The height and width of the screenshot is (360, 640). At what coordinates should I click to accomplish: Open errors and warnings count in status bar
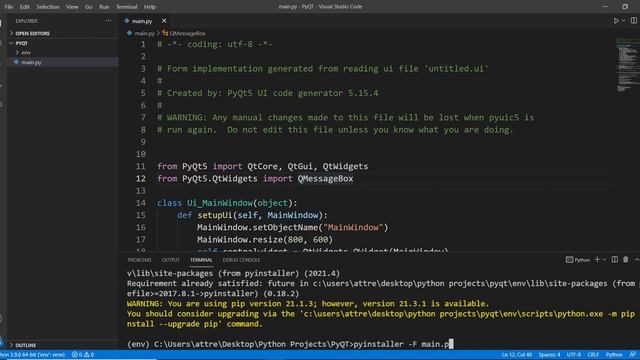tap(83, 355)
